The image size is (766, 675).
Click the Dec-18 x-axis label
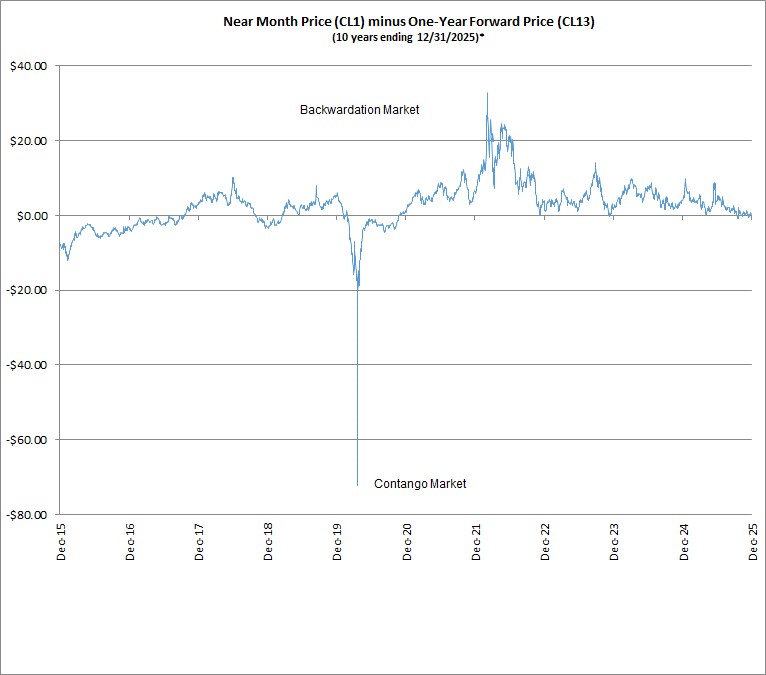tap(268, 542)
